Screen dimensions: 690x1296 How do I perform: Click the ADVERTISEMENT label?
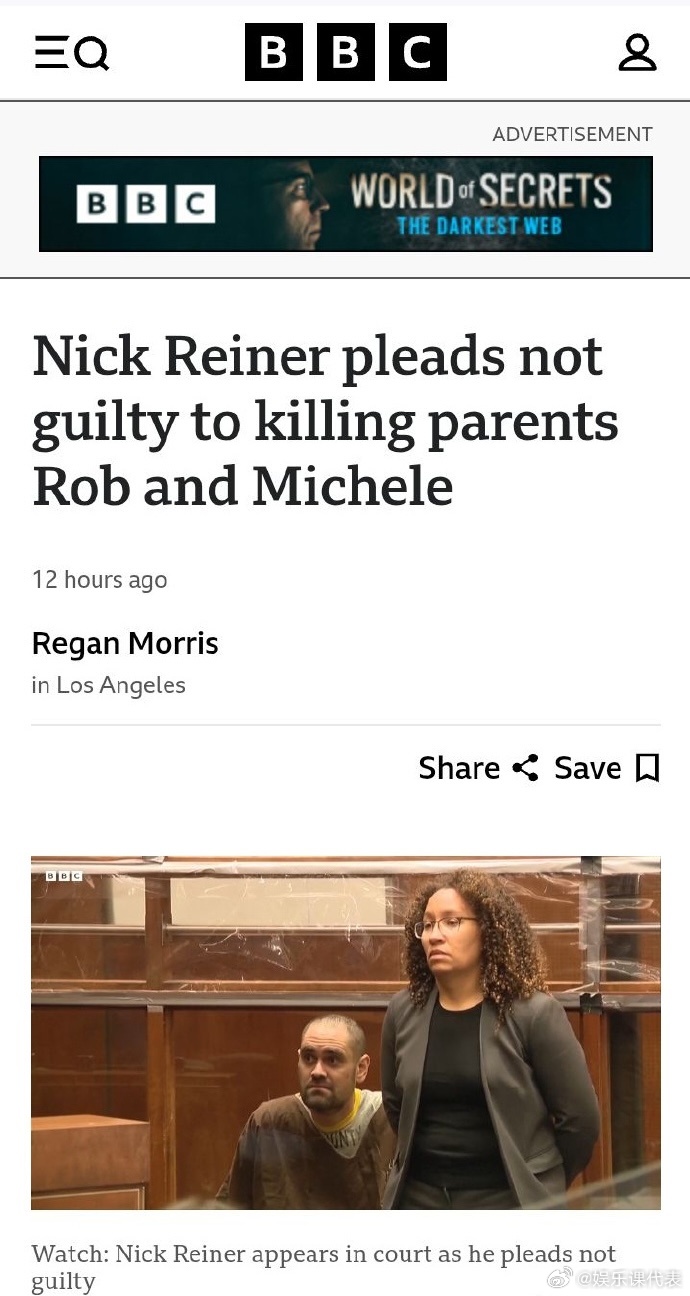point(572,134)
